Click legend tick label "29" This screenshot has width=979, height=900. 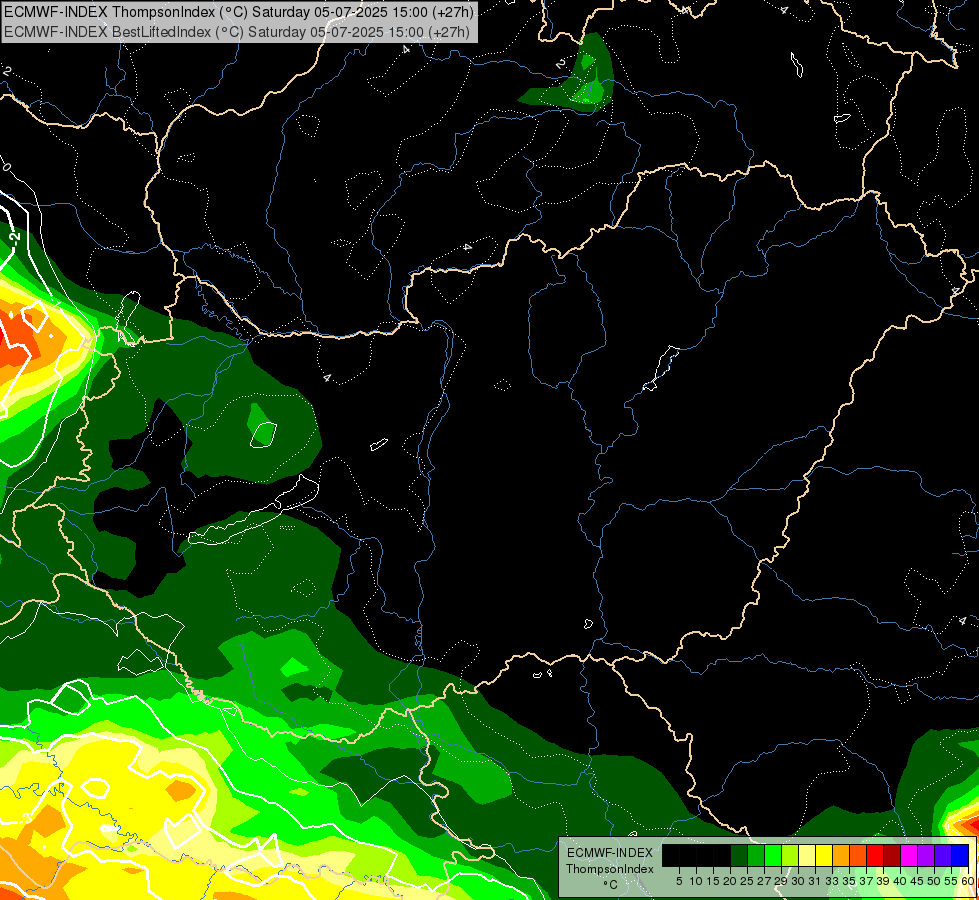click(781, 881)
